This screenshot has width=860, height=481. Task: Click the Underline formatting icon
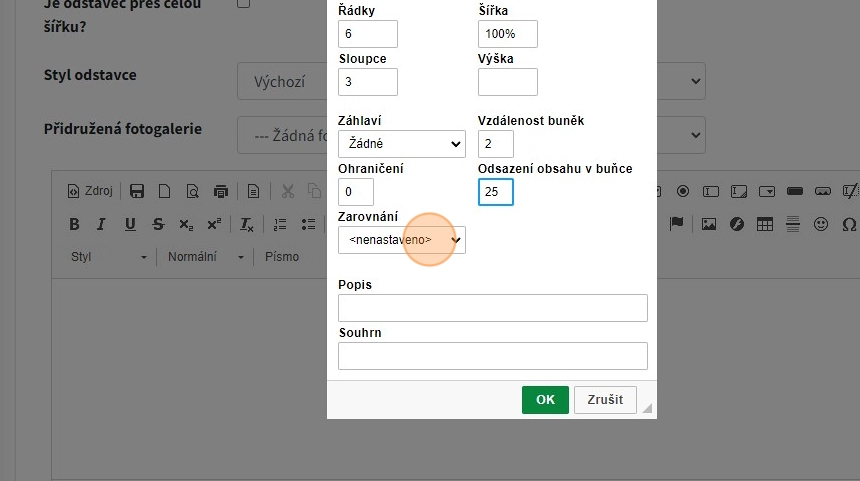[x=130, y=224]
